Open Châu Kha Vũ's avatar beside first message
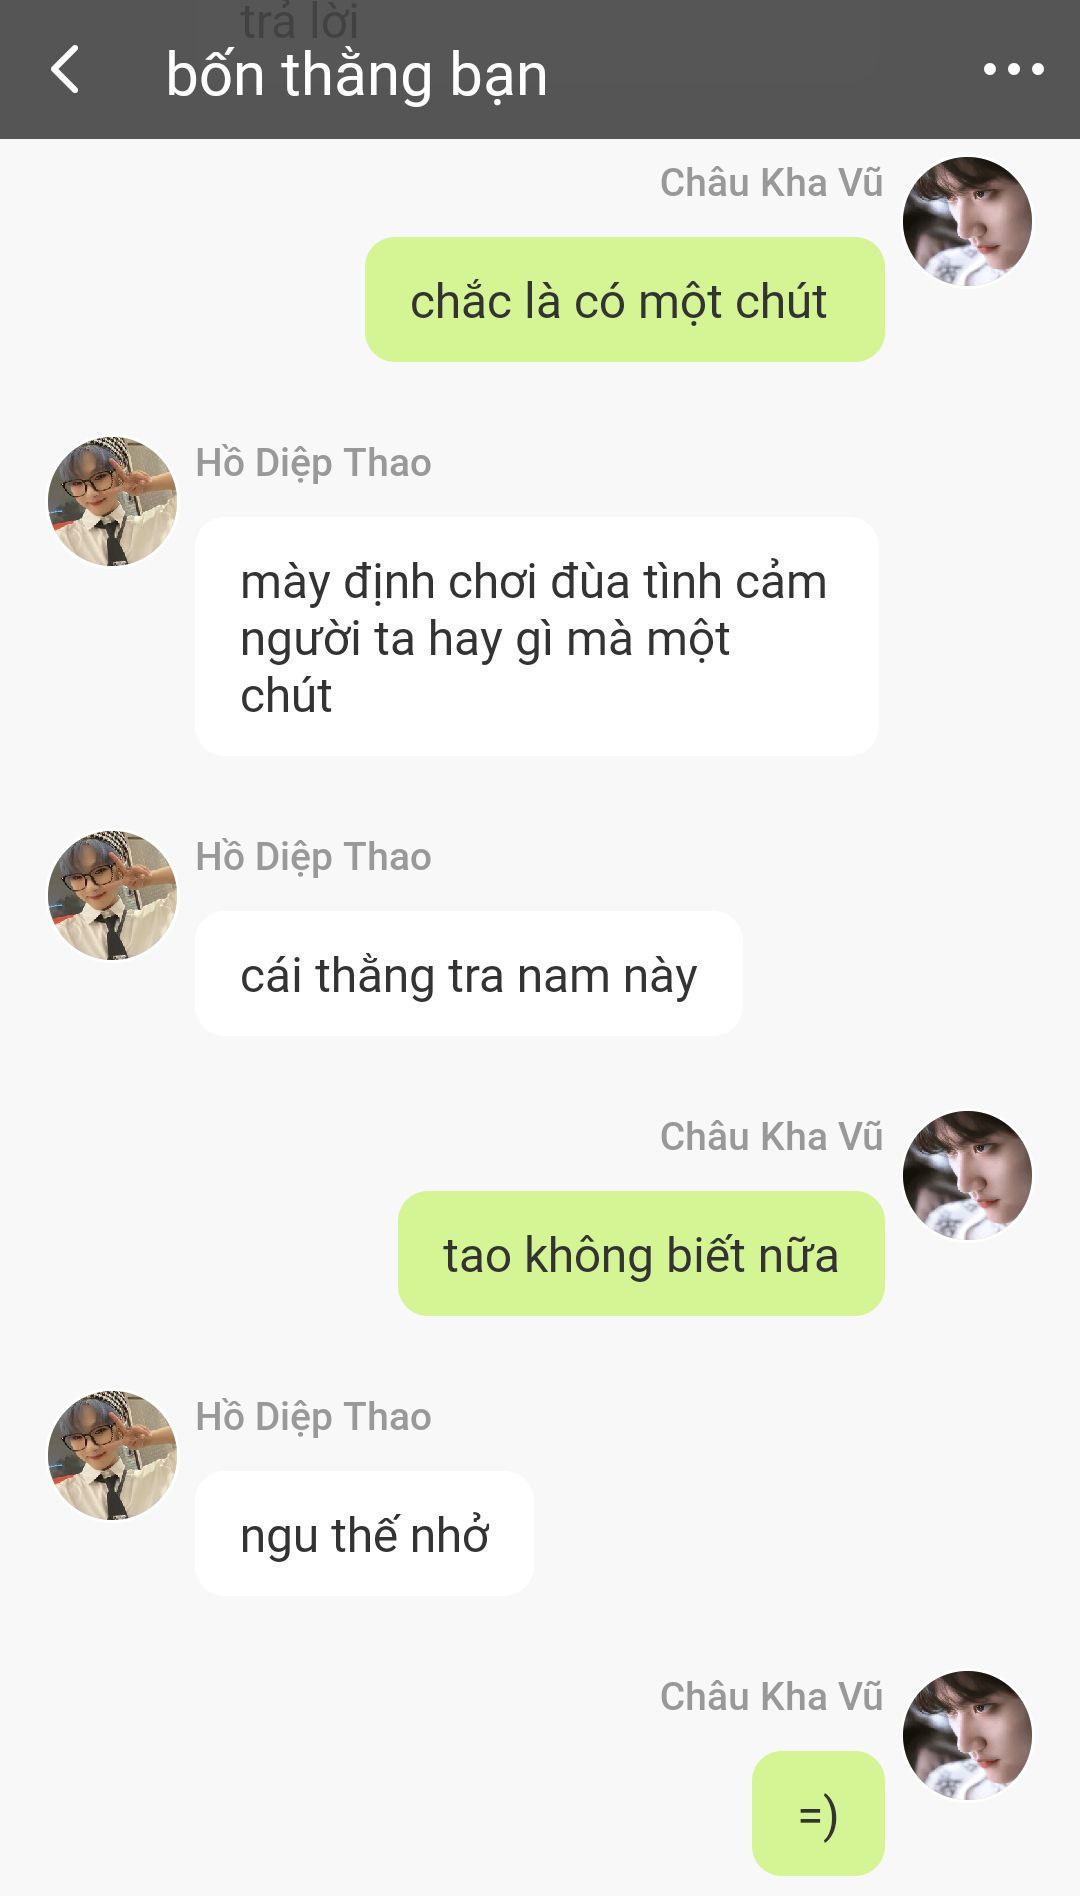The height and width of the screenshot is (1896, 1080). click(967, 221)
